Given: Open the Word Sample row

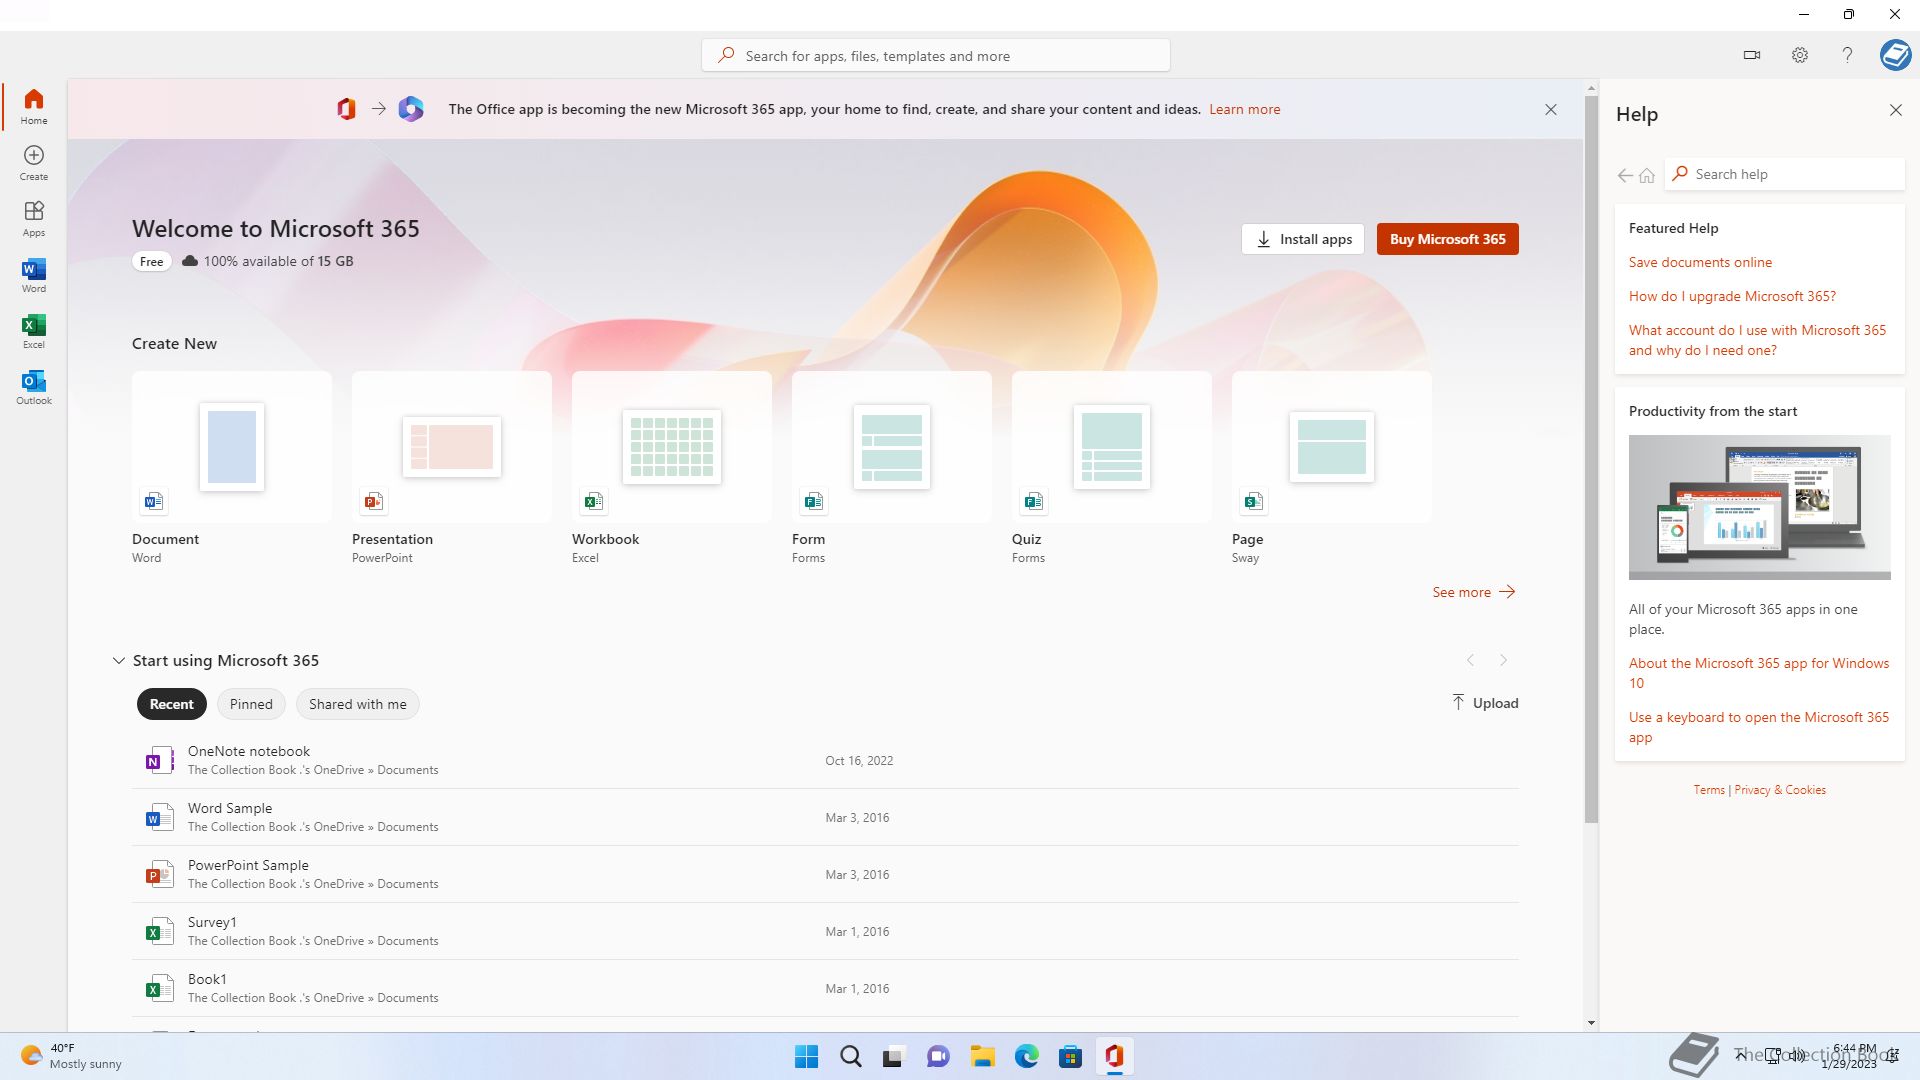Looking at the screenshot, I should [x=825, y=818].
